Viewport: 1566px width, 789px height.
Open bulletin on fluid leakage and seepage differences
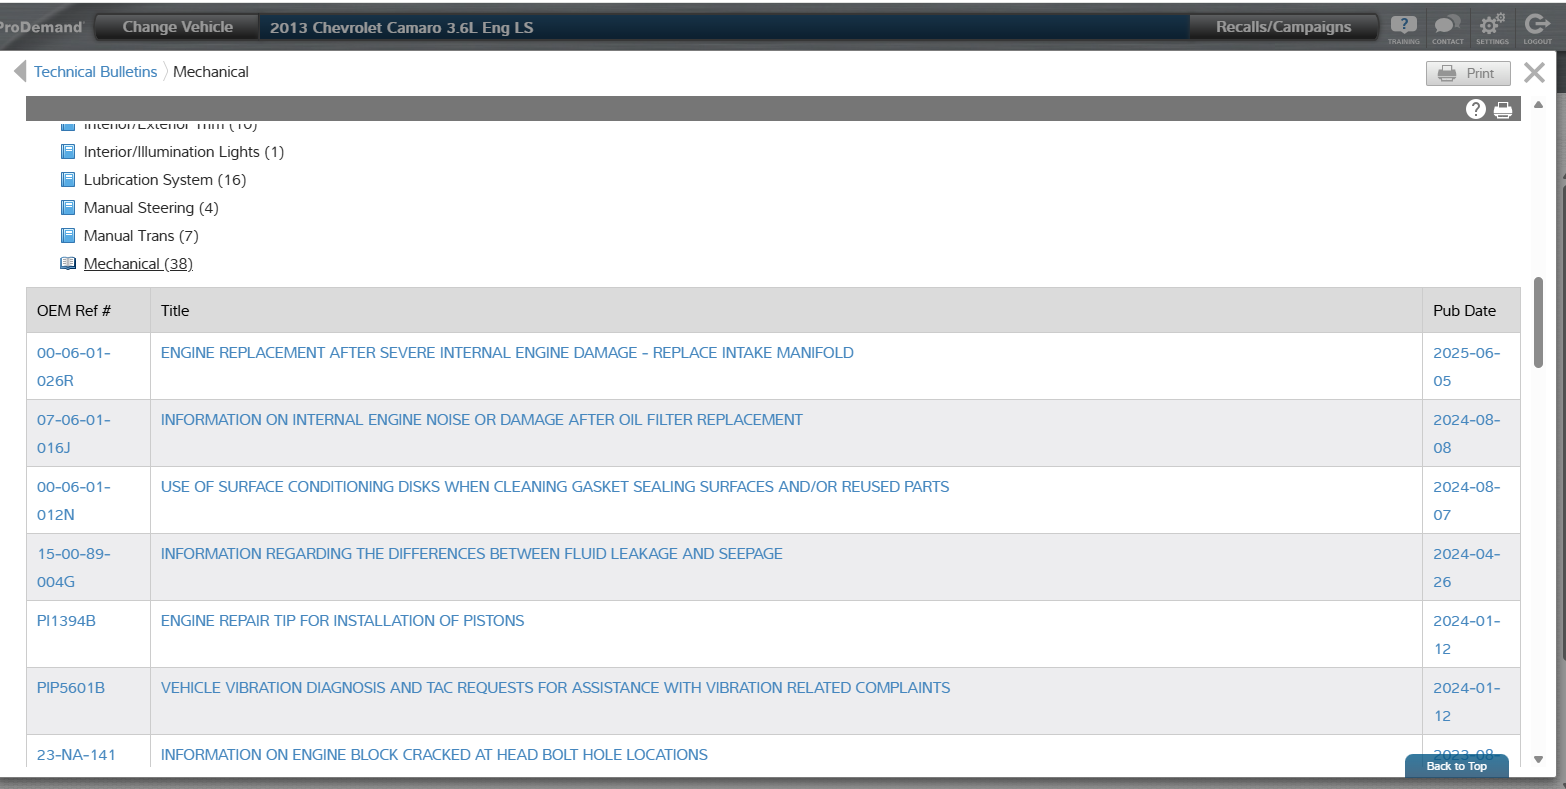(472, 554)
